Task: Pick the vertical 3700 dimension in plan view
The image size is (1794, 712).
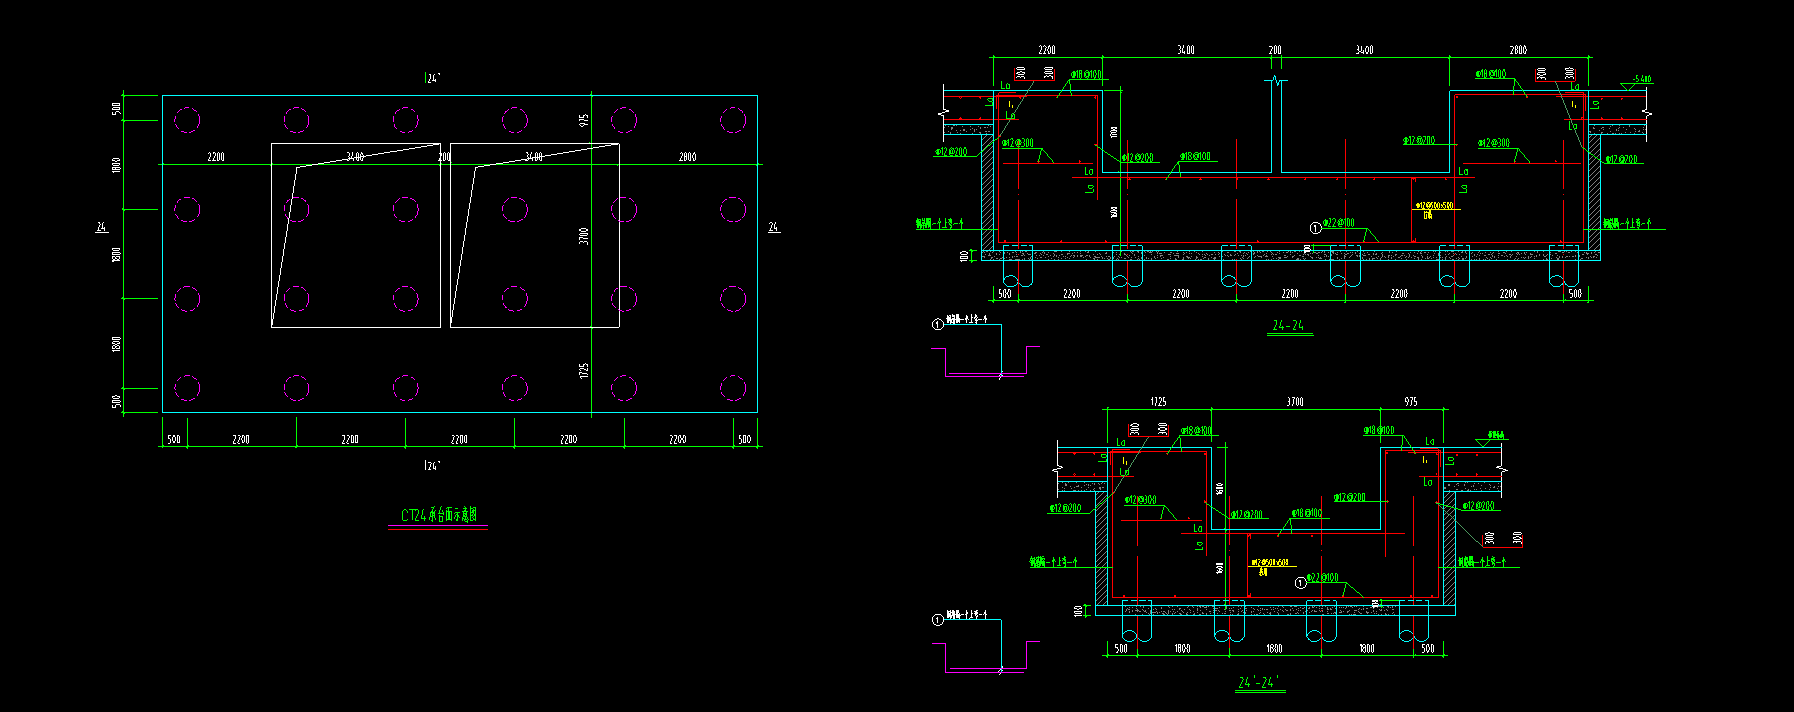Action: pos(584,236)
